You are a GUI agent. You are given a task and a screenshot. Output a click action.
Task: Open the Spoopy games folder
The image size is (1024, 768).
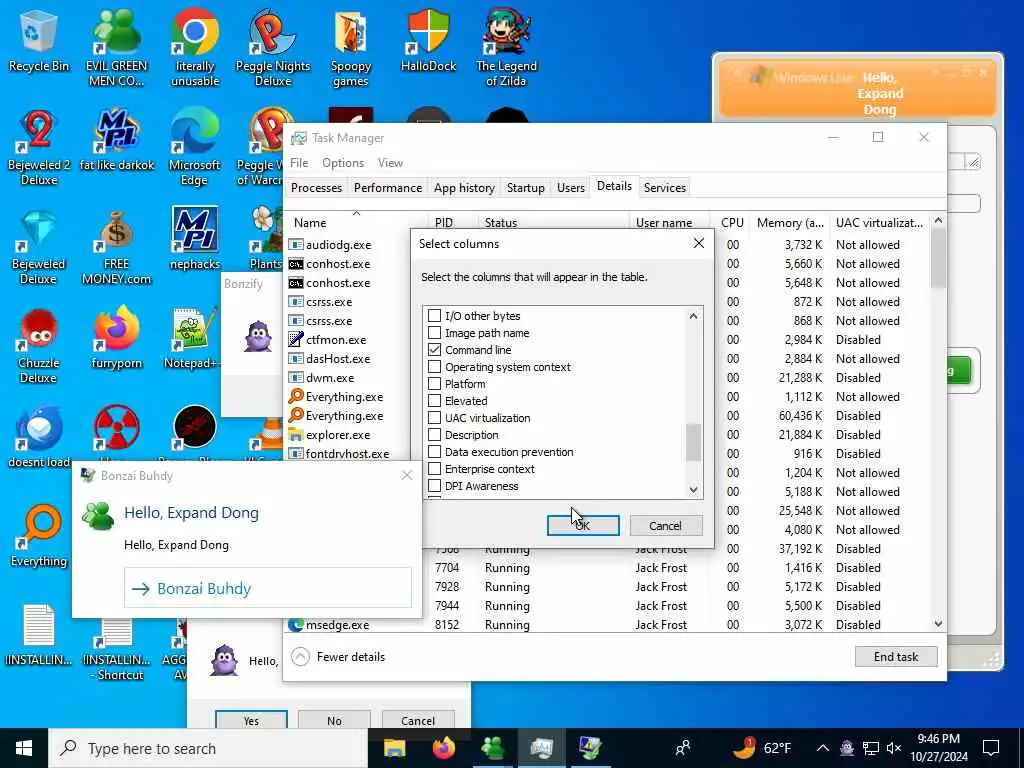351,49
